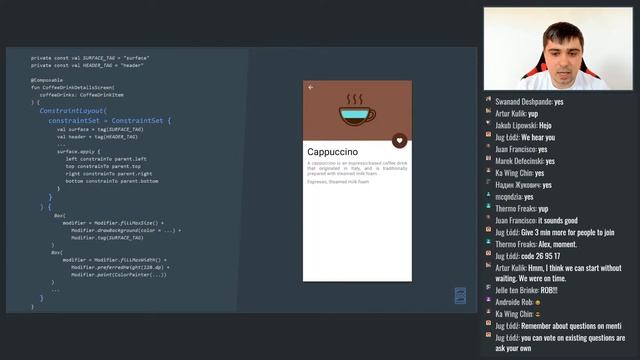Viewport: 640px width, 360px height.
Task: Click the "Jakub Lipowski: Hejo" chat message
Action: click(523, 126)
